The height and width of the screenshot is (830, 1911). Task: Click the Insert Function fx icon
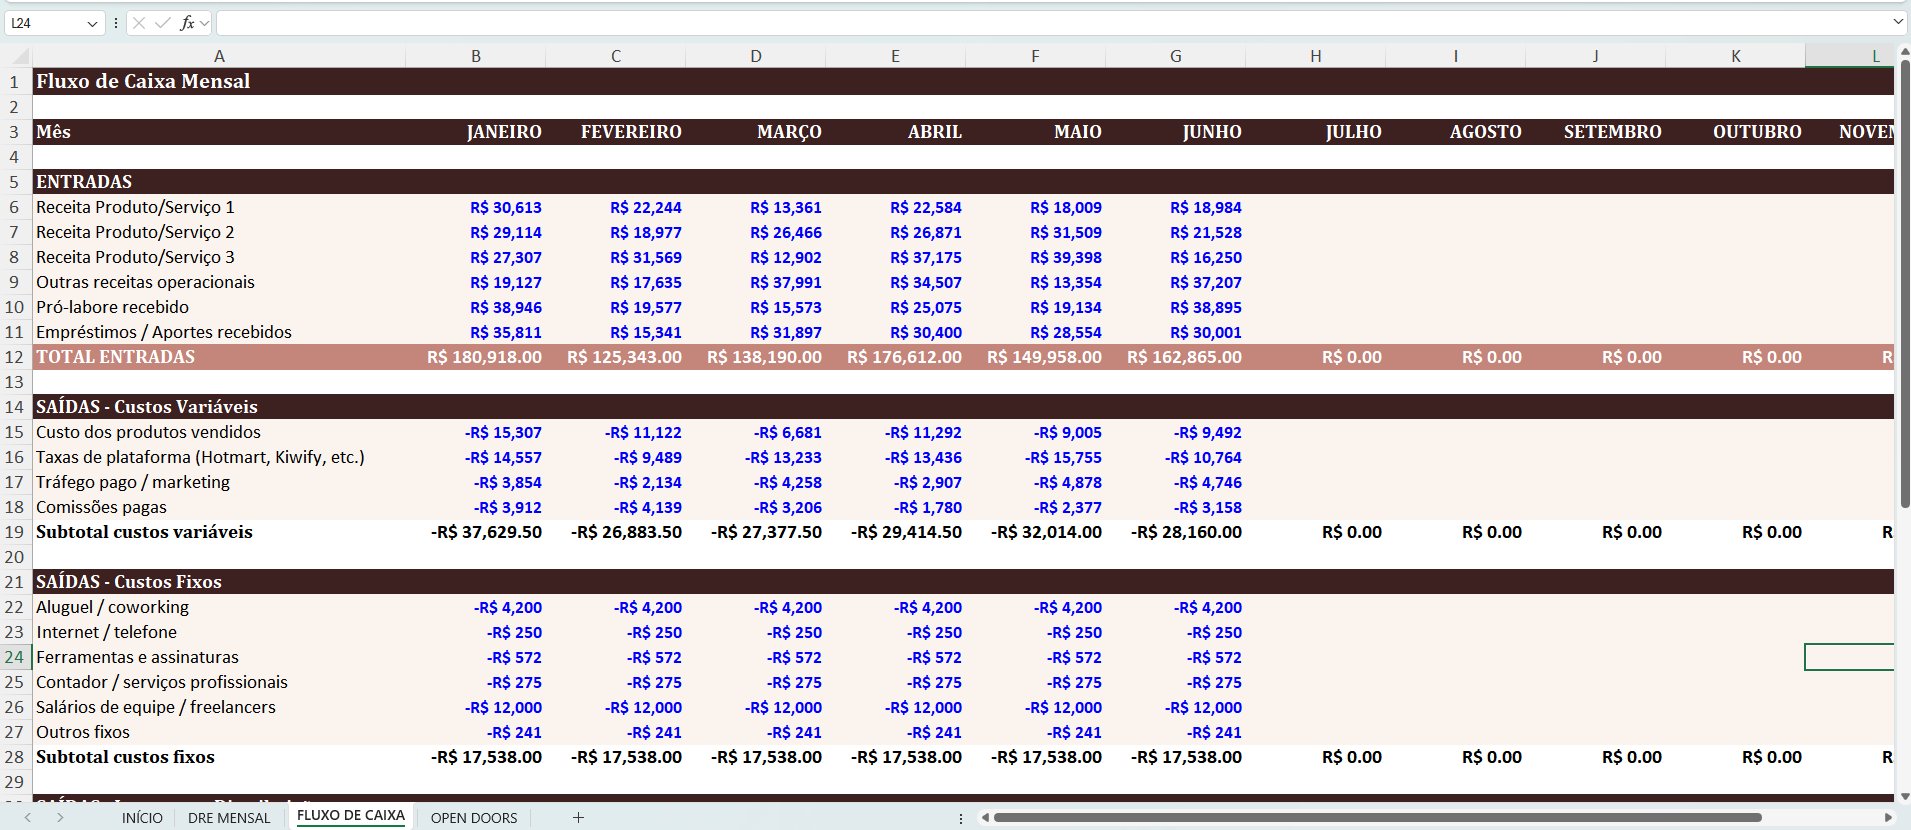click(187, 23)
